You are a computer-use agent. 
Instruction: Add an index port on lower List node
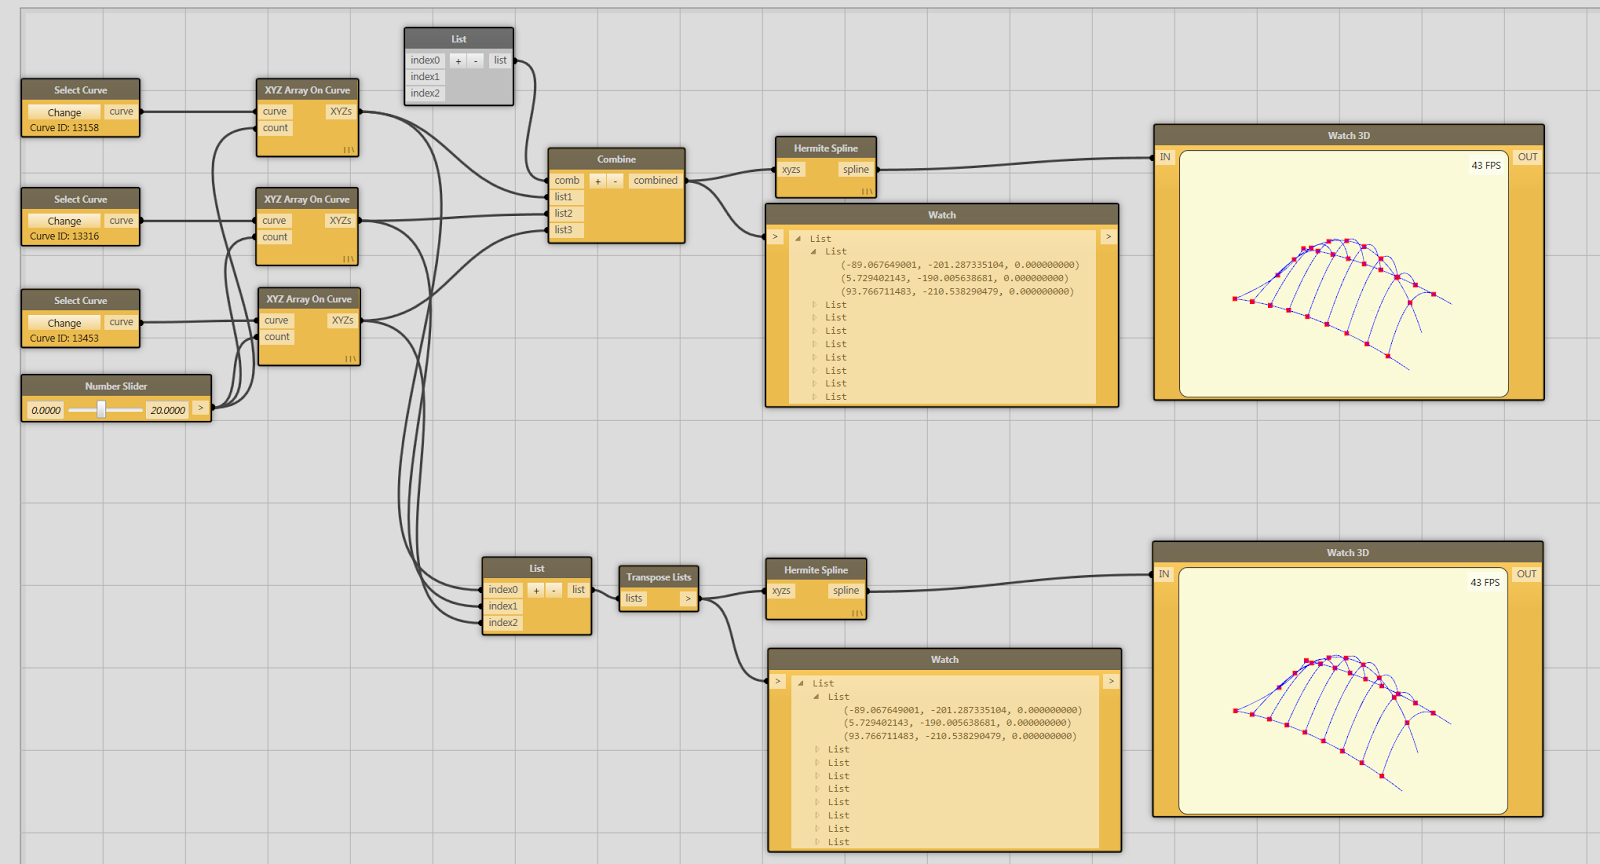point(535,590)
